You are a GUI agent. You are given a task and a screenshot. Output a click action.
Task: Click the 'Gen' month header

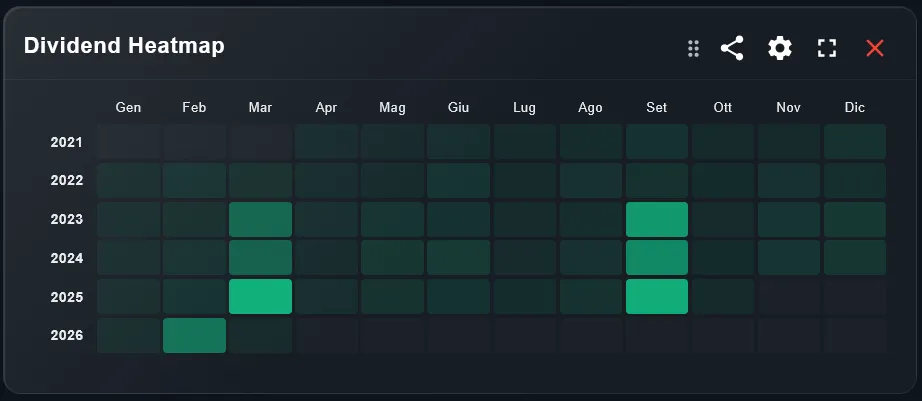128,108
